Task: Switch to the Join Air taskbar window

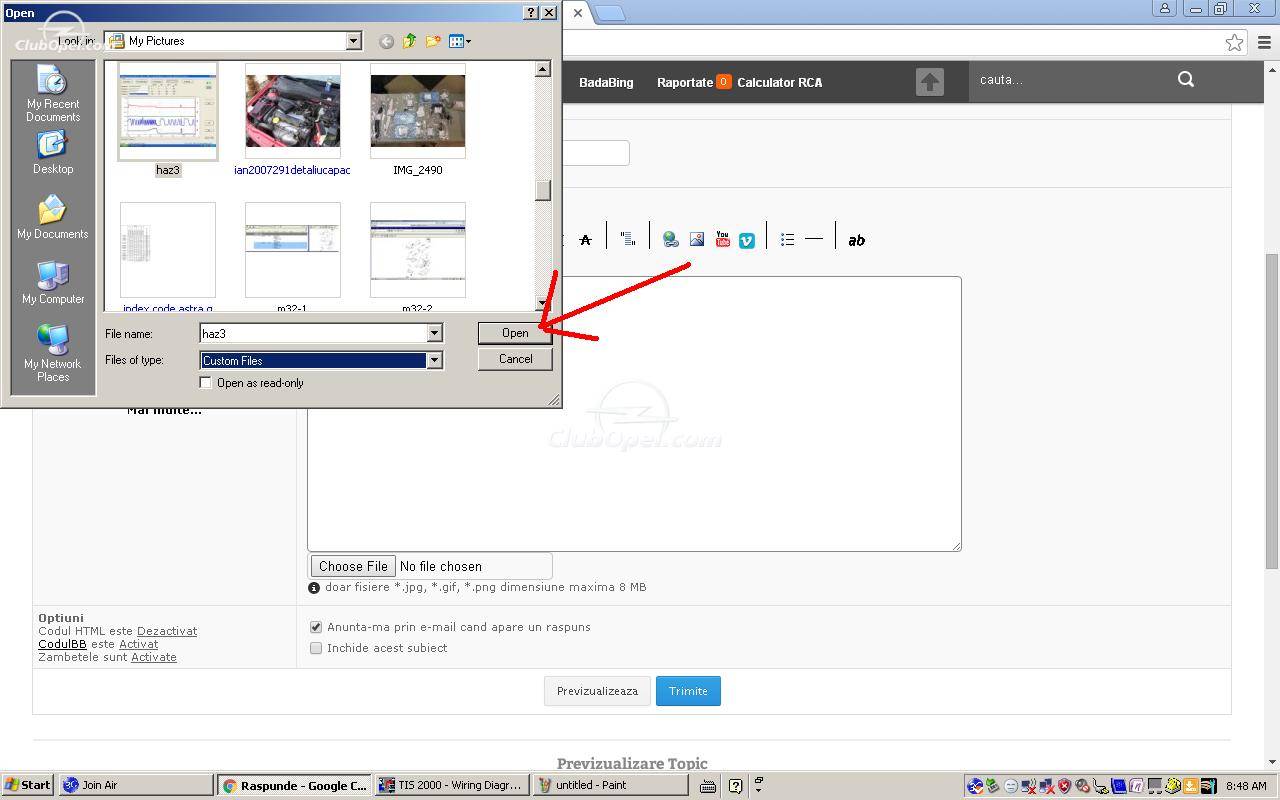Action: click(136, 785)
